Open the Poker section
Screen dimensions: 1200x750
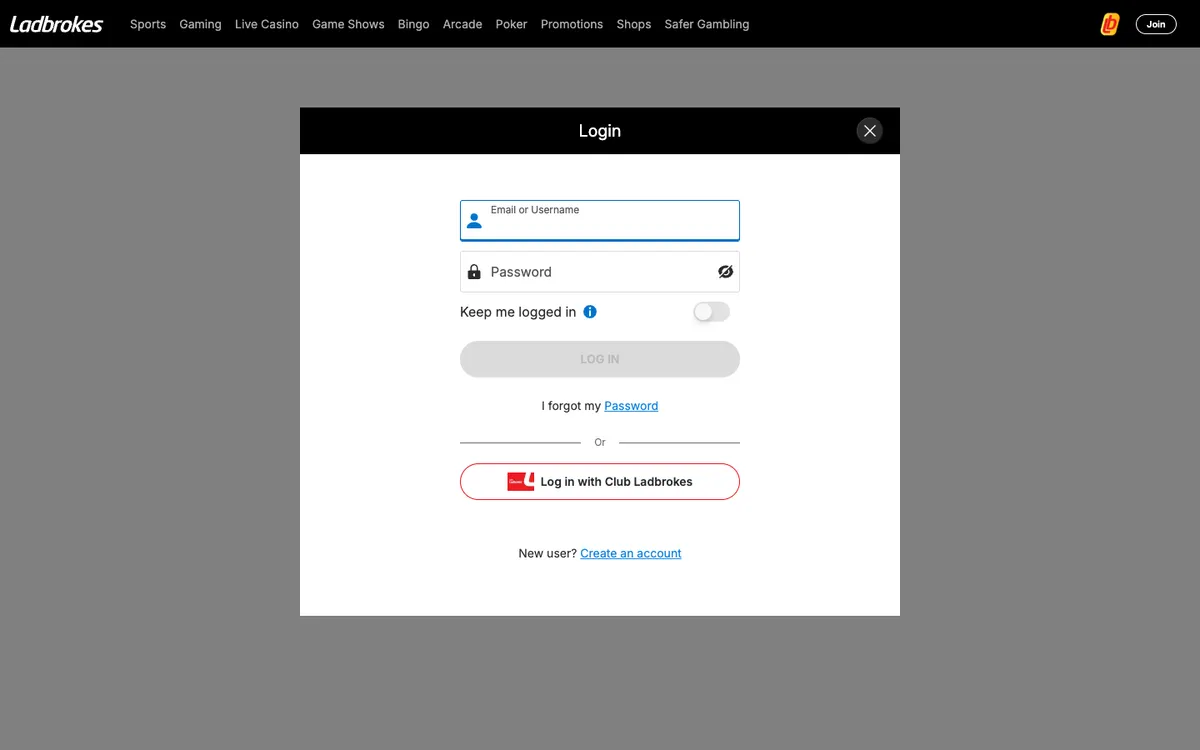[x=511, y=24]
